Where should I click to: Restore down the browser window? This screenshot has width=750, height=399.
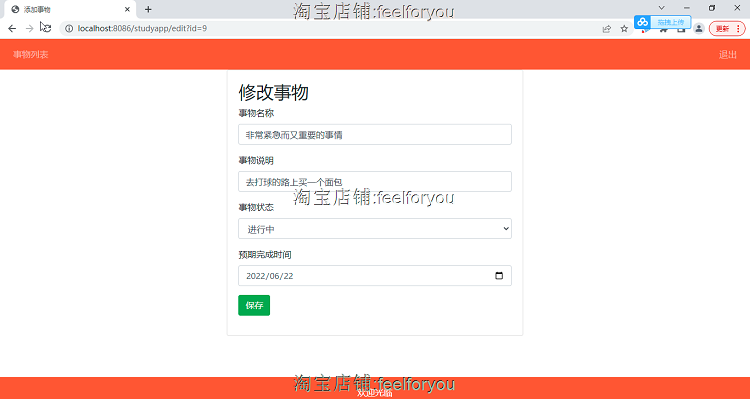click(x=712, y=8)
